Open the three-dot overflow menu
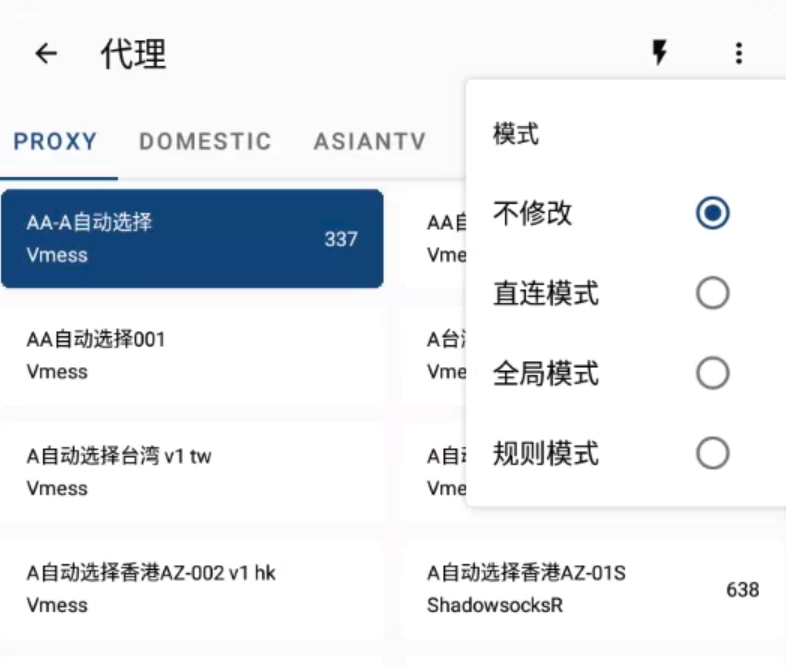The width and height of the screenshot is (786, 668). click(x=739, y=53)
